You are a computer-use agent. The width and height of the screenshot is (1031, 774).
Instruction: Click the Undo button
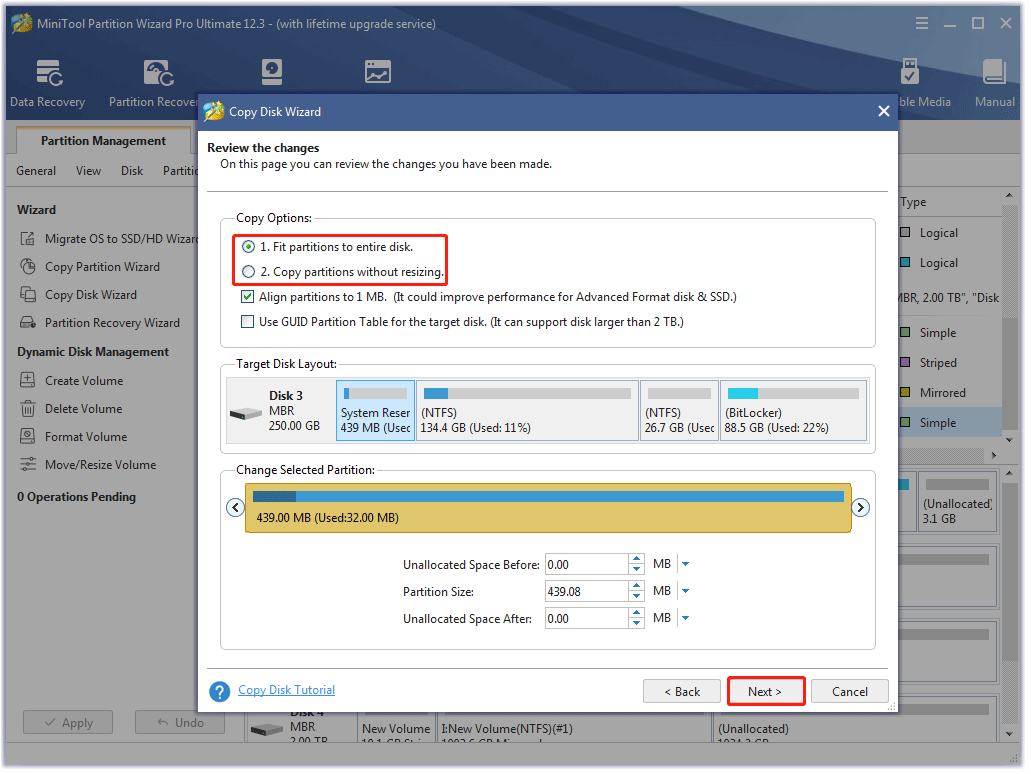pos(180,723)
